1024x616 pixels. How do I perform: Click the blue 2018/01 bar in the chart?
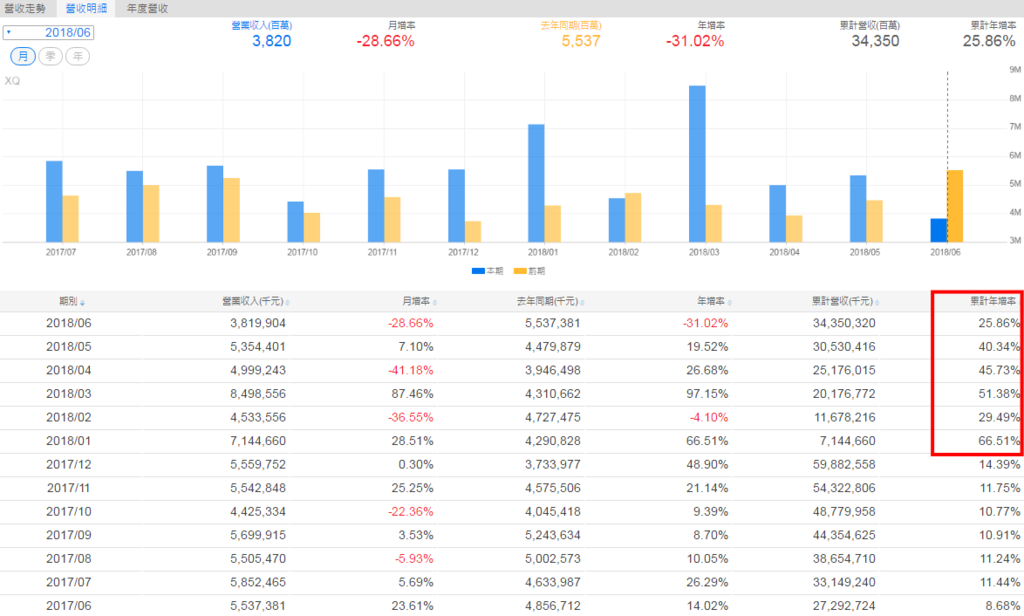pos(536,184)
